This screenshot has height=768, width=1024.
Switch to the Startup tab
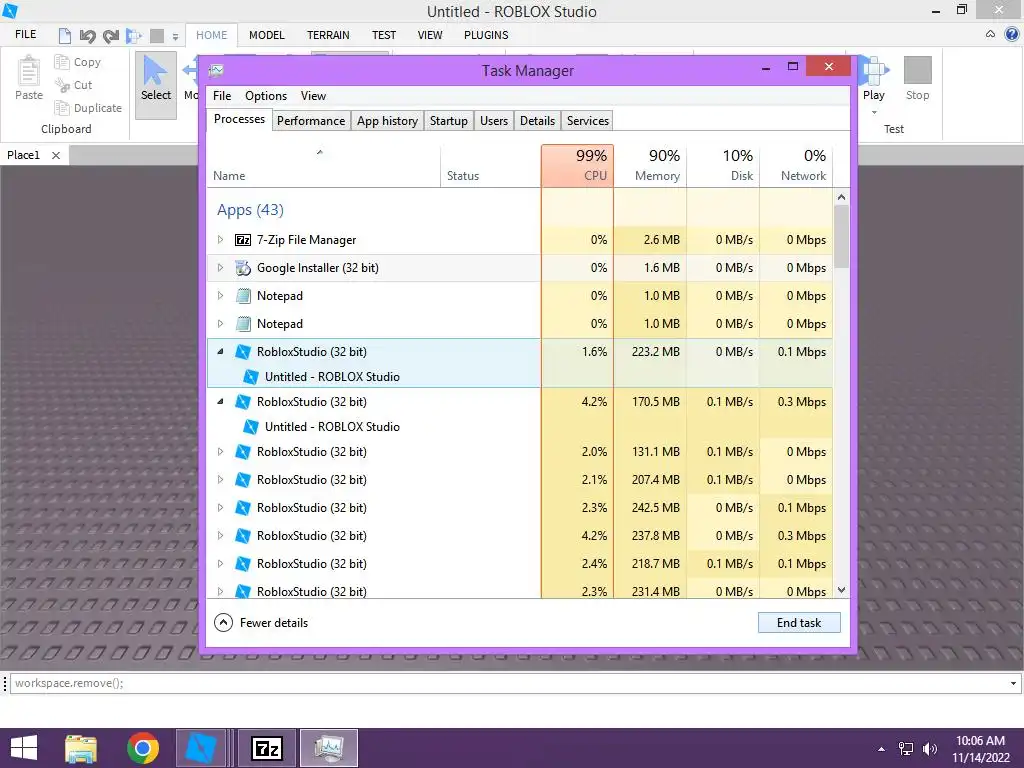[449, 121]
